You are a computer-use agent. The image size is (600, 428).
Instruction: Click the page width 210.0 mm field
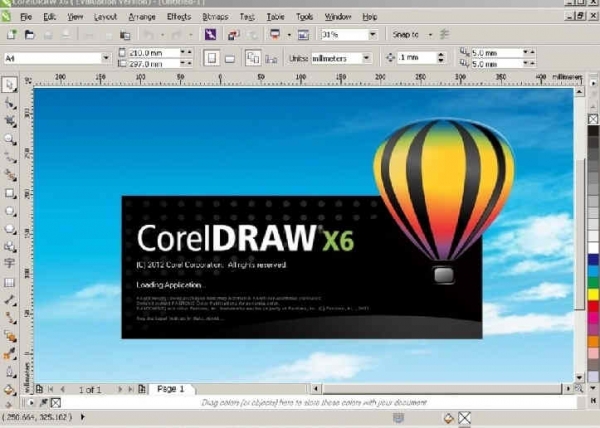[153, 52]
